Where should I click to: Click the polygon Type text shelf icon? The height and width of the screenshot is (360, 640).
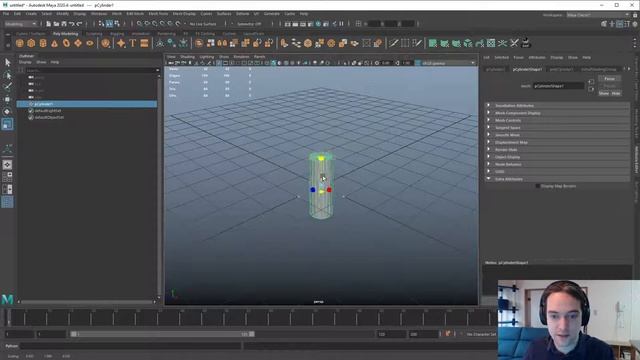coord(133,43)
